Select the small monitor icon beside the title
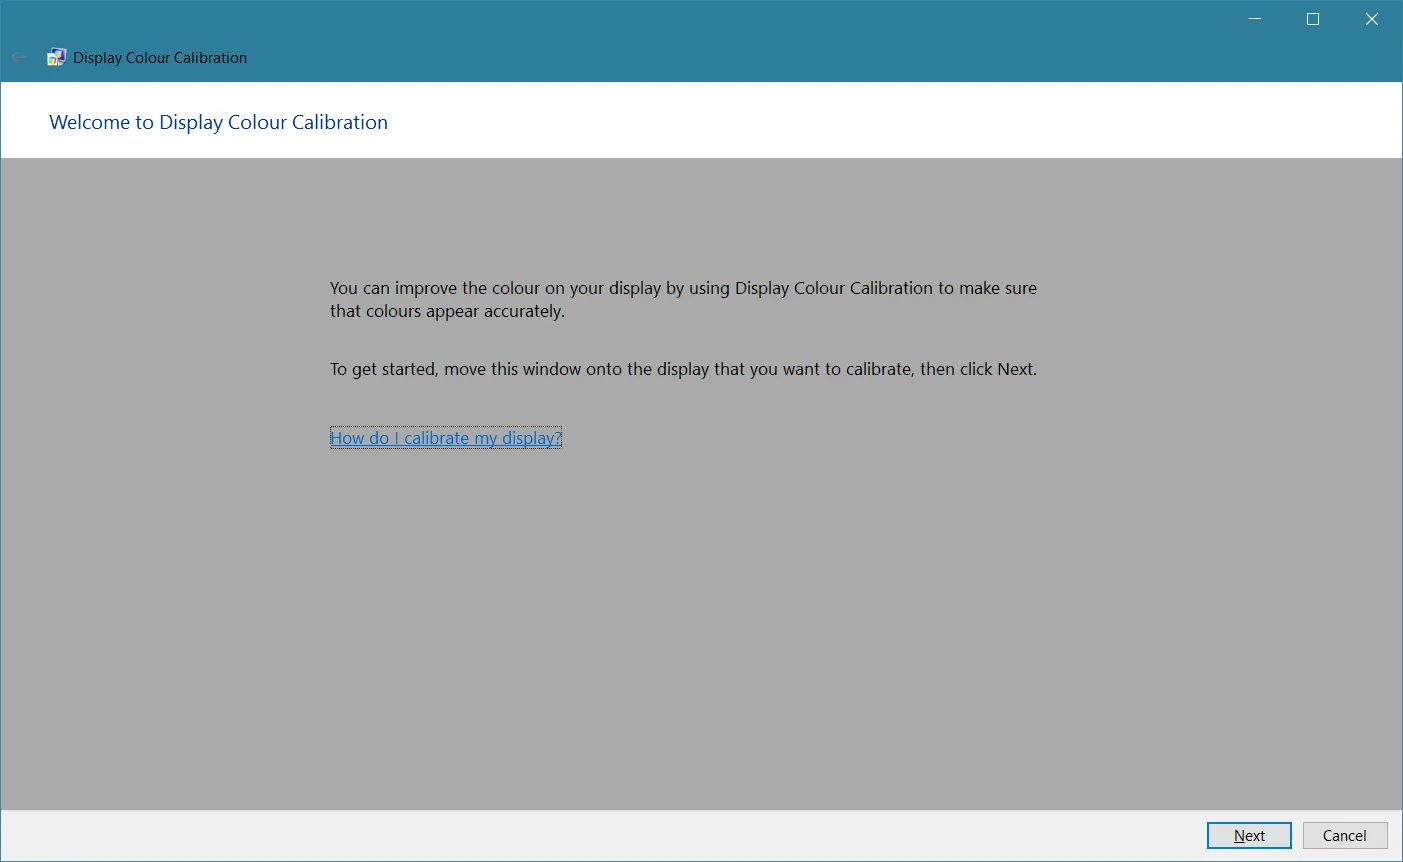Viewport: 1403px width, 862px height. (x=56, y=57)
